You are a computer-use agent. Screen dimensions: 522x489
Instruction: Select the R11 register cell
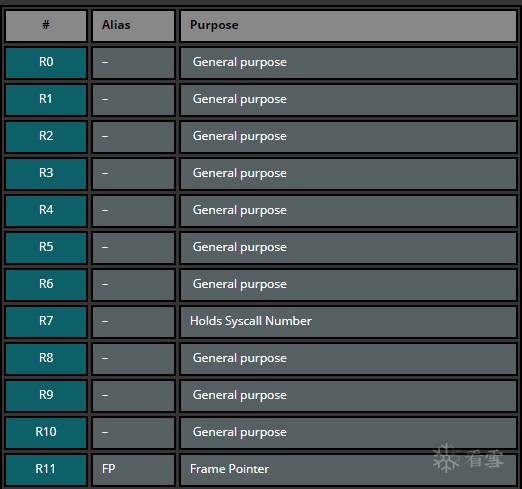coord(46,470)
